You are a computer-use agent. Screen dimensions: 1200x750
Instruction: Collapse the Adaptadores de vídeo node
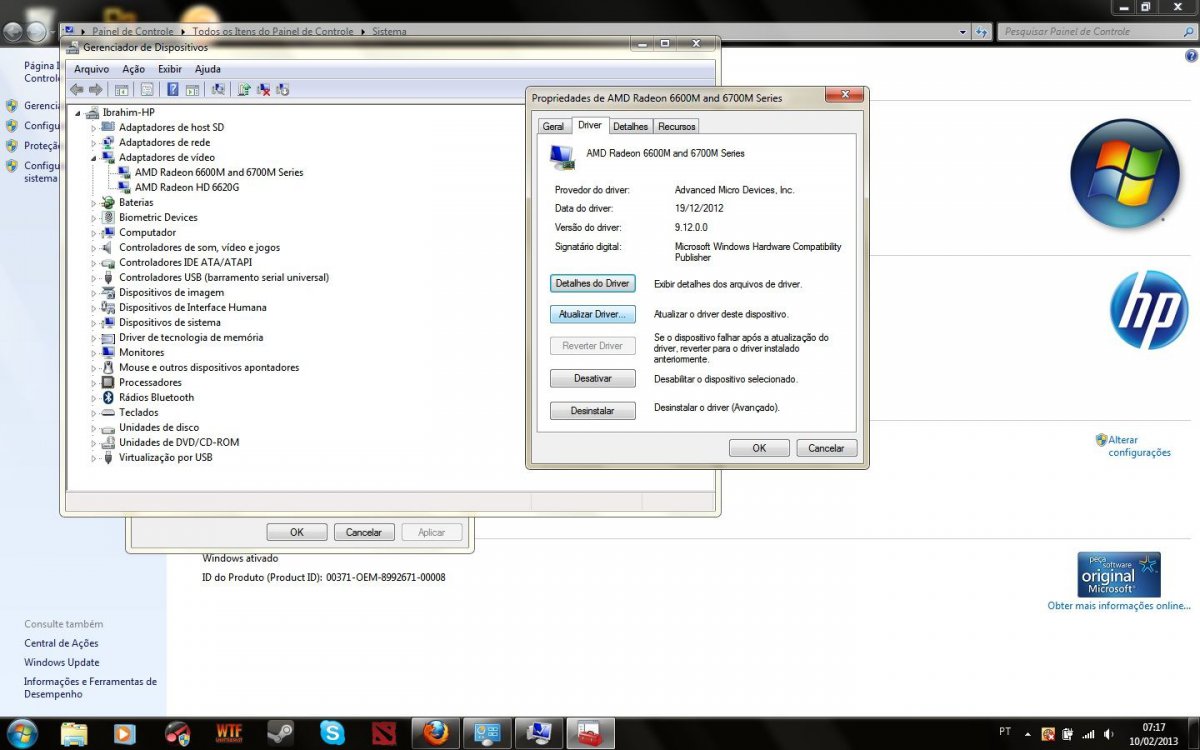click(94, 157)
